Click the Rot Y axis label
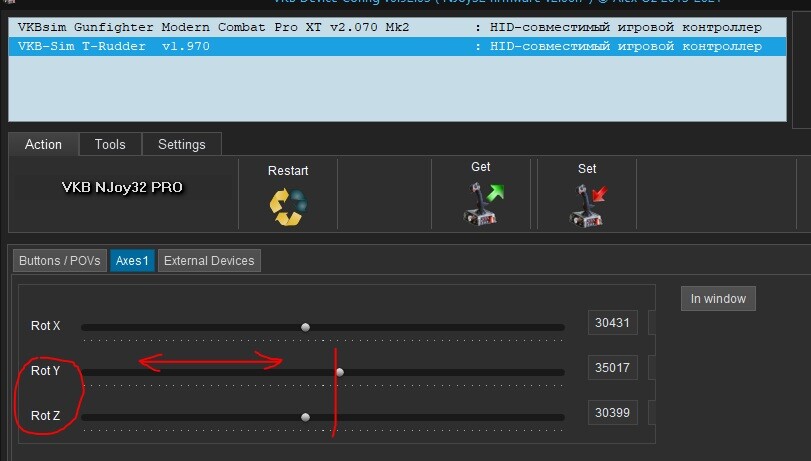This screenshot has height=461, width=811. 46,371
